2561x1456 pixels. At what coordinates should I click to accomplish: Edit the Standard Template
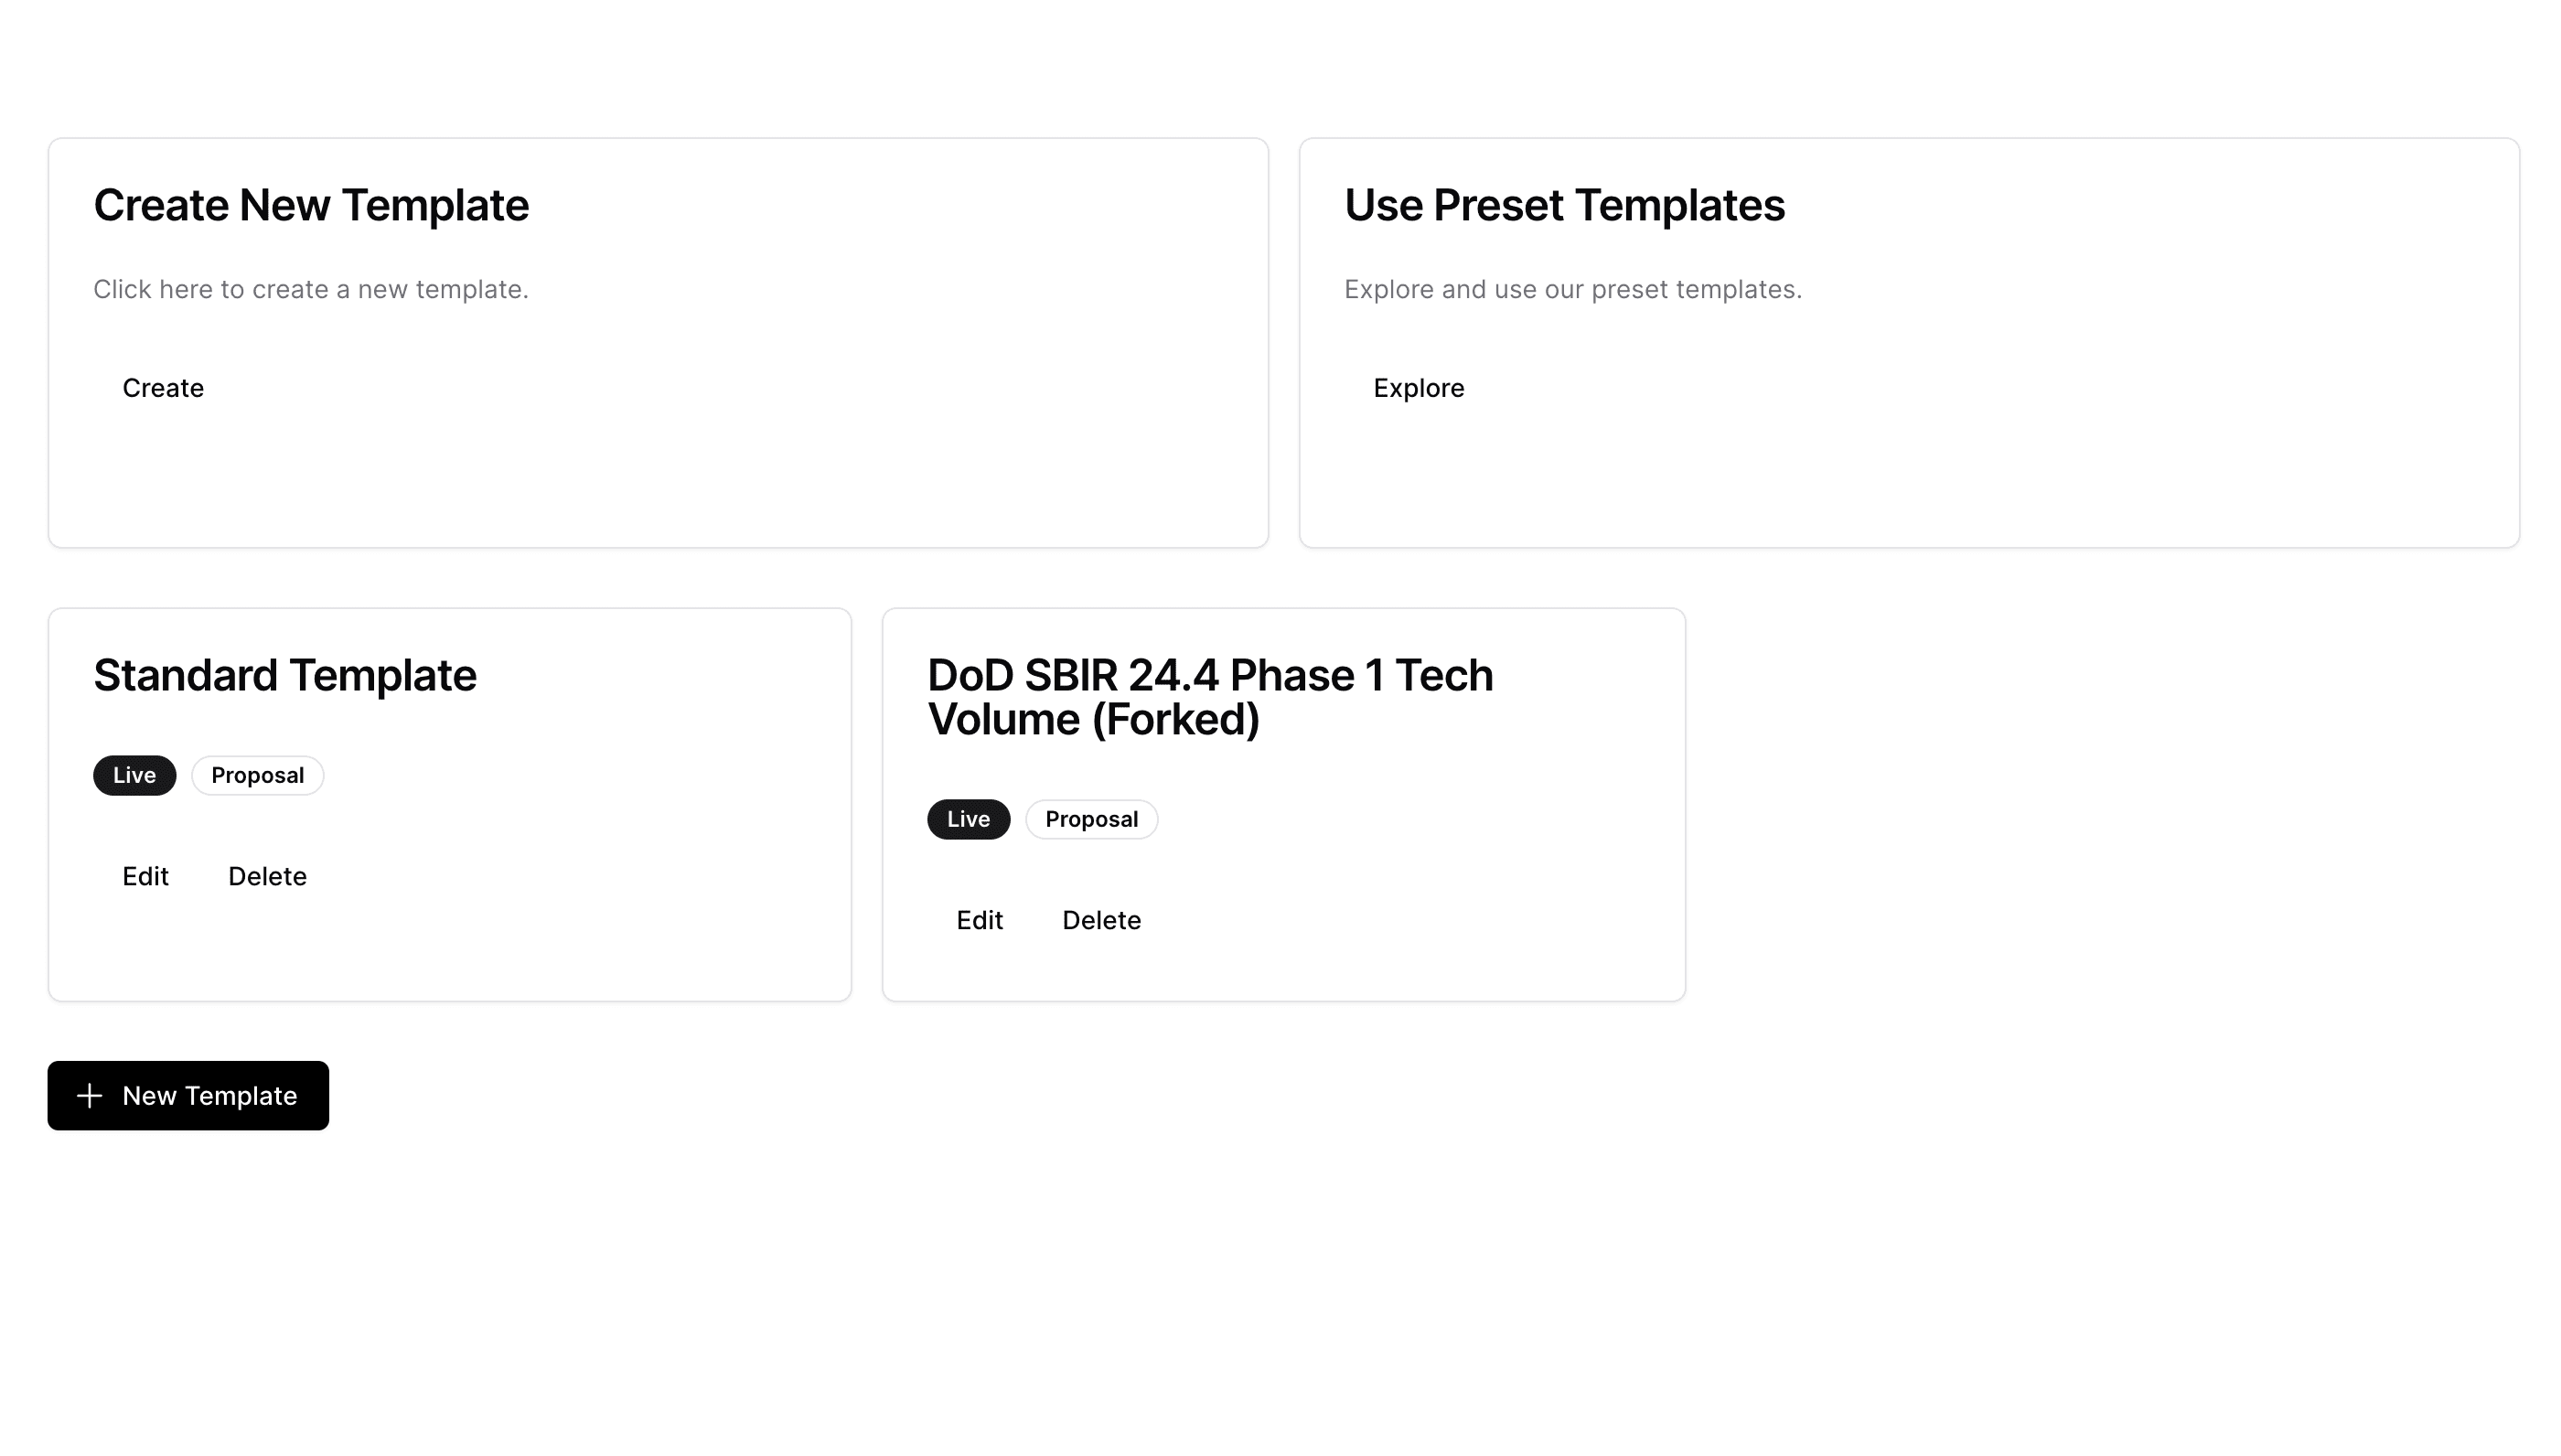click(145, 876)
